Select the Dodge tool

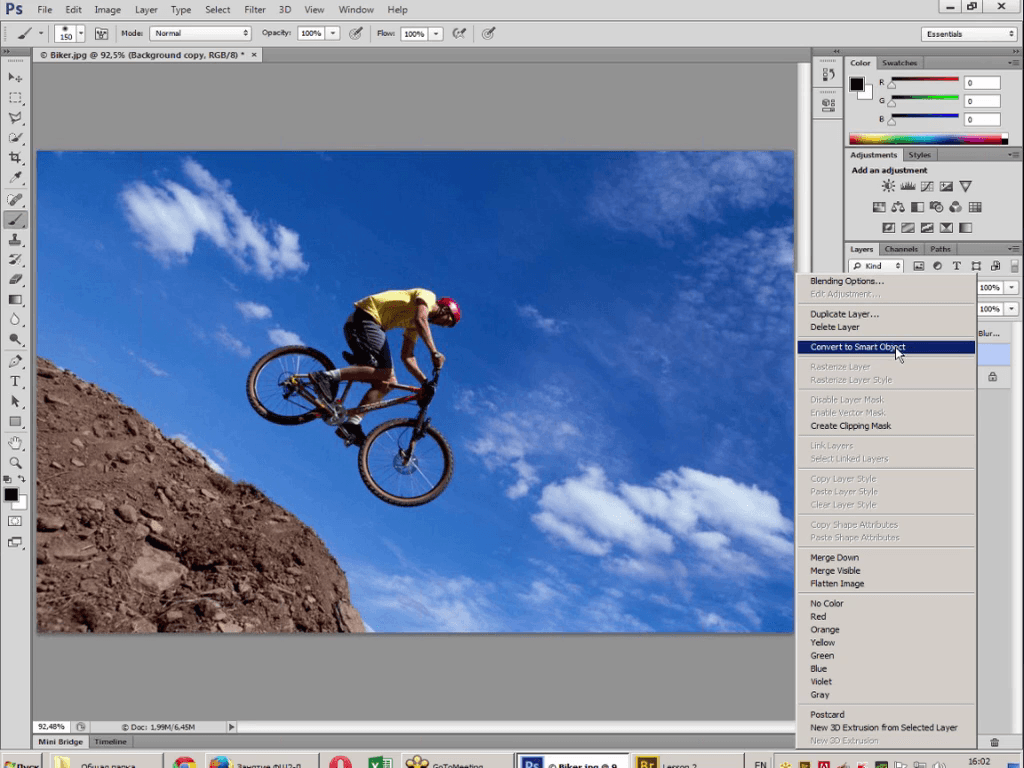(x=15, y=339)
